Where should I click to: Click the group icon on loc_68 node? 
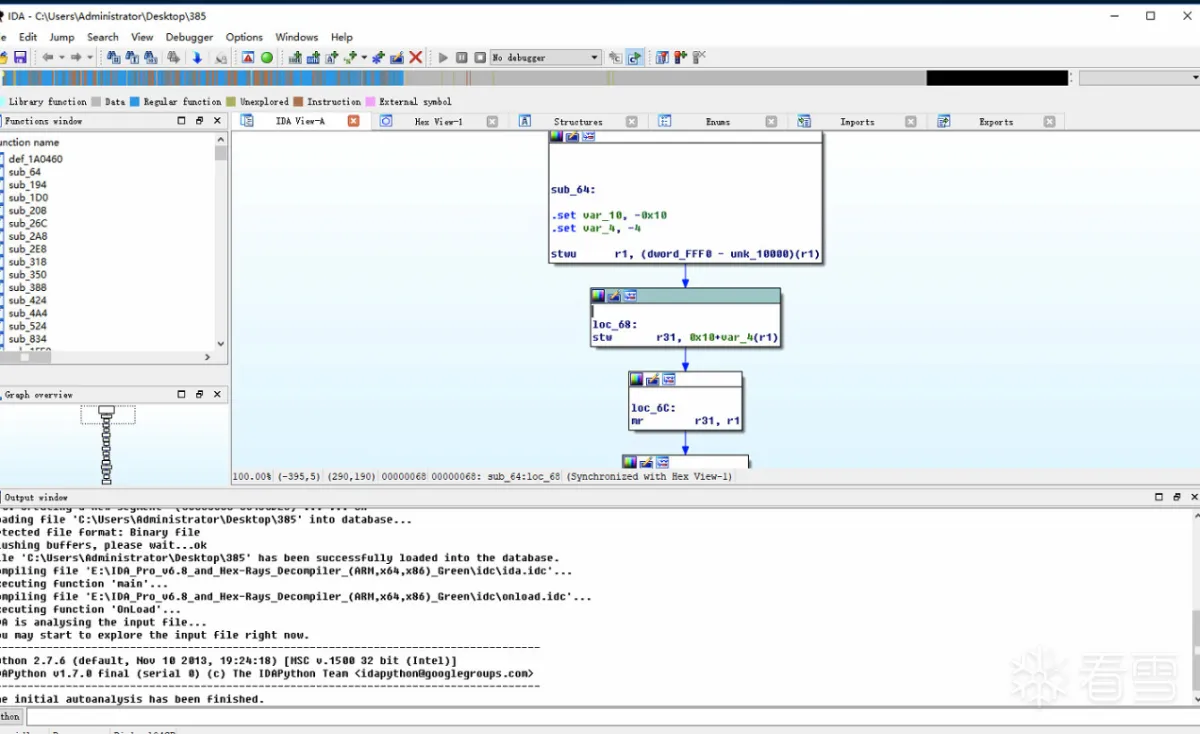(629, 296)
